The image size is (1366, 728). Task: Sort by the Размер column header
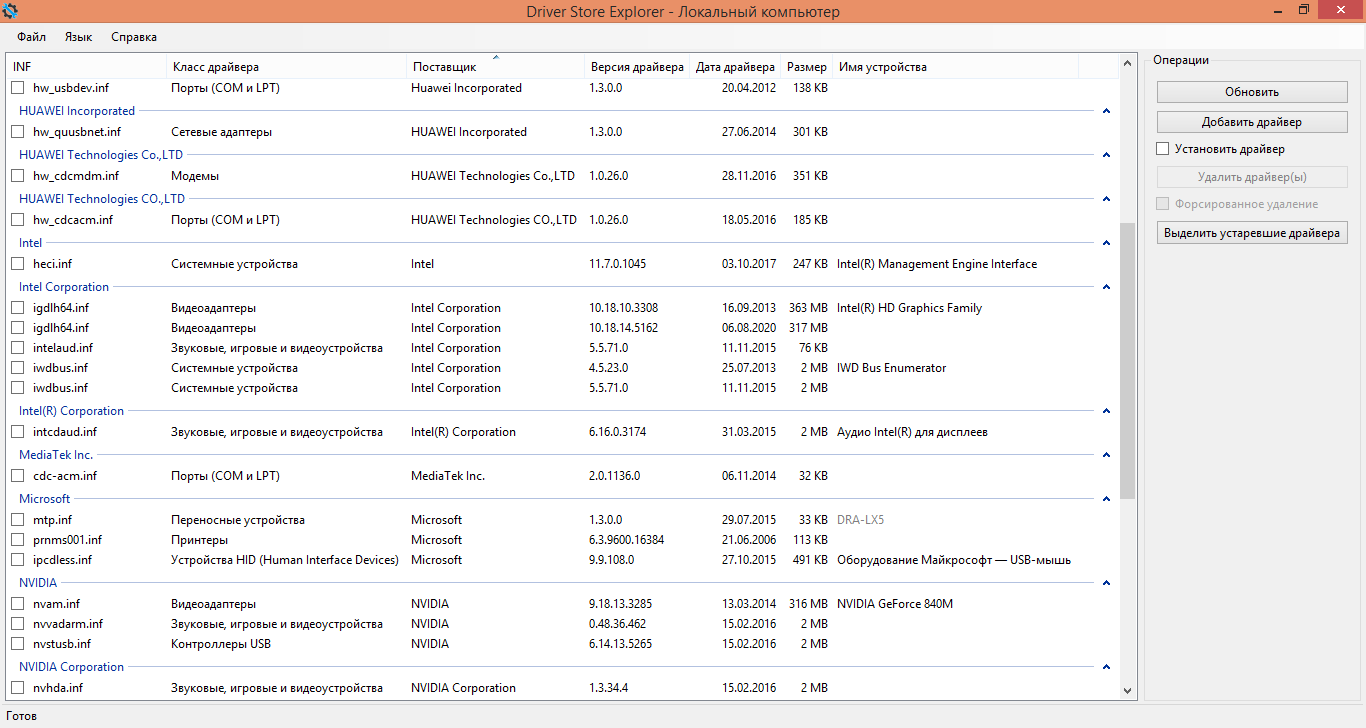pos(807,67)
